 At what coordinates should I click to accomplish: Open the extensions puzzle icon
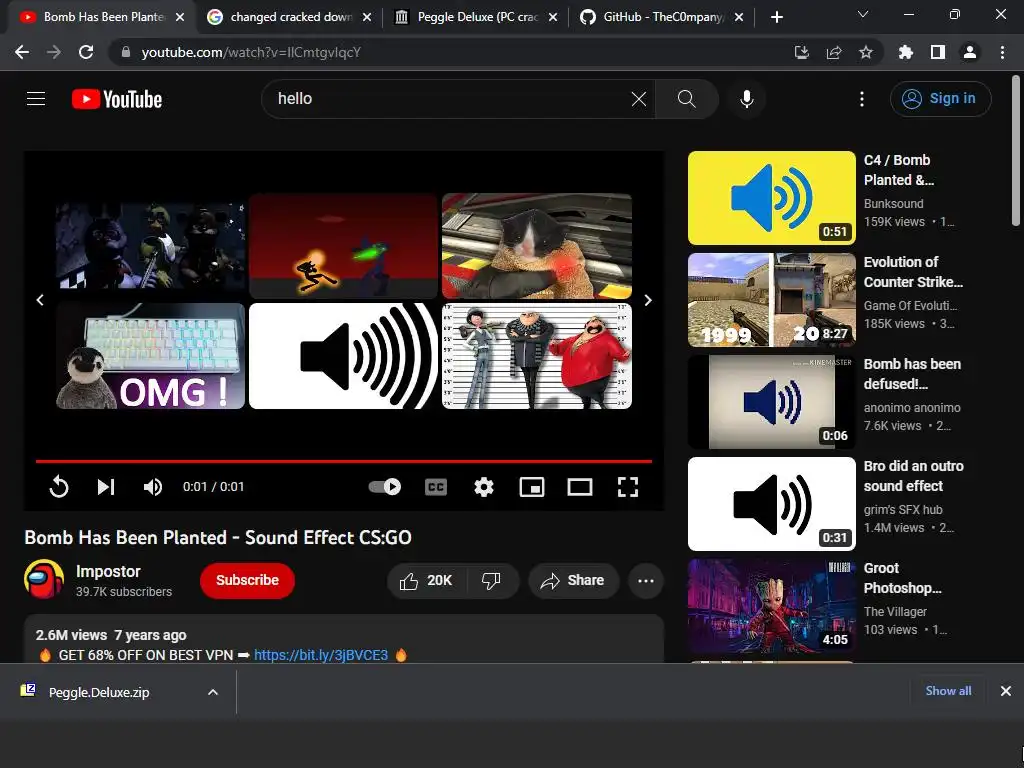906,52
